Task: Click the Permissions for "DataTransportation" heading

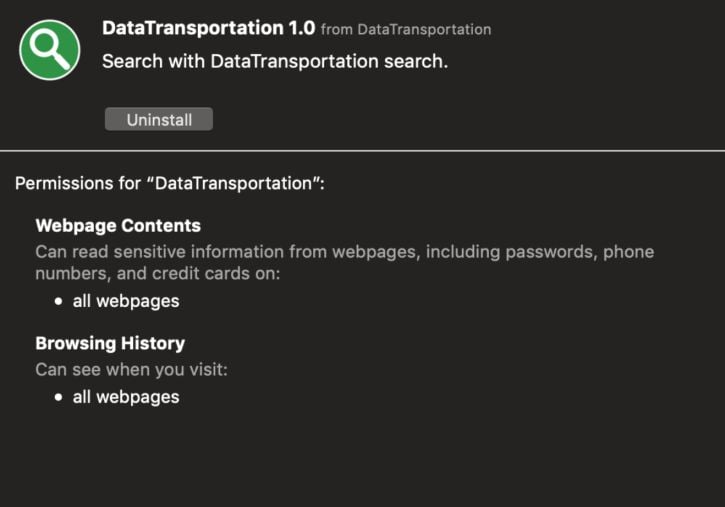Action: pos(170,184)
